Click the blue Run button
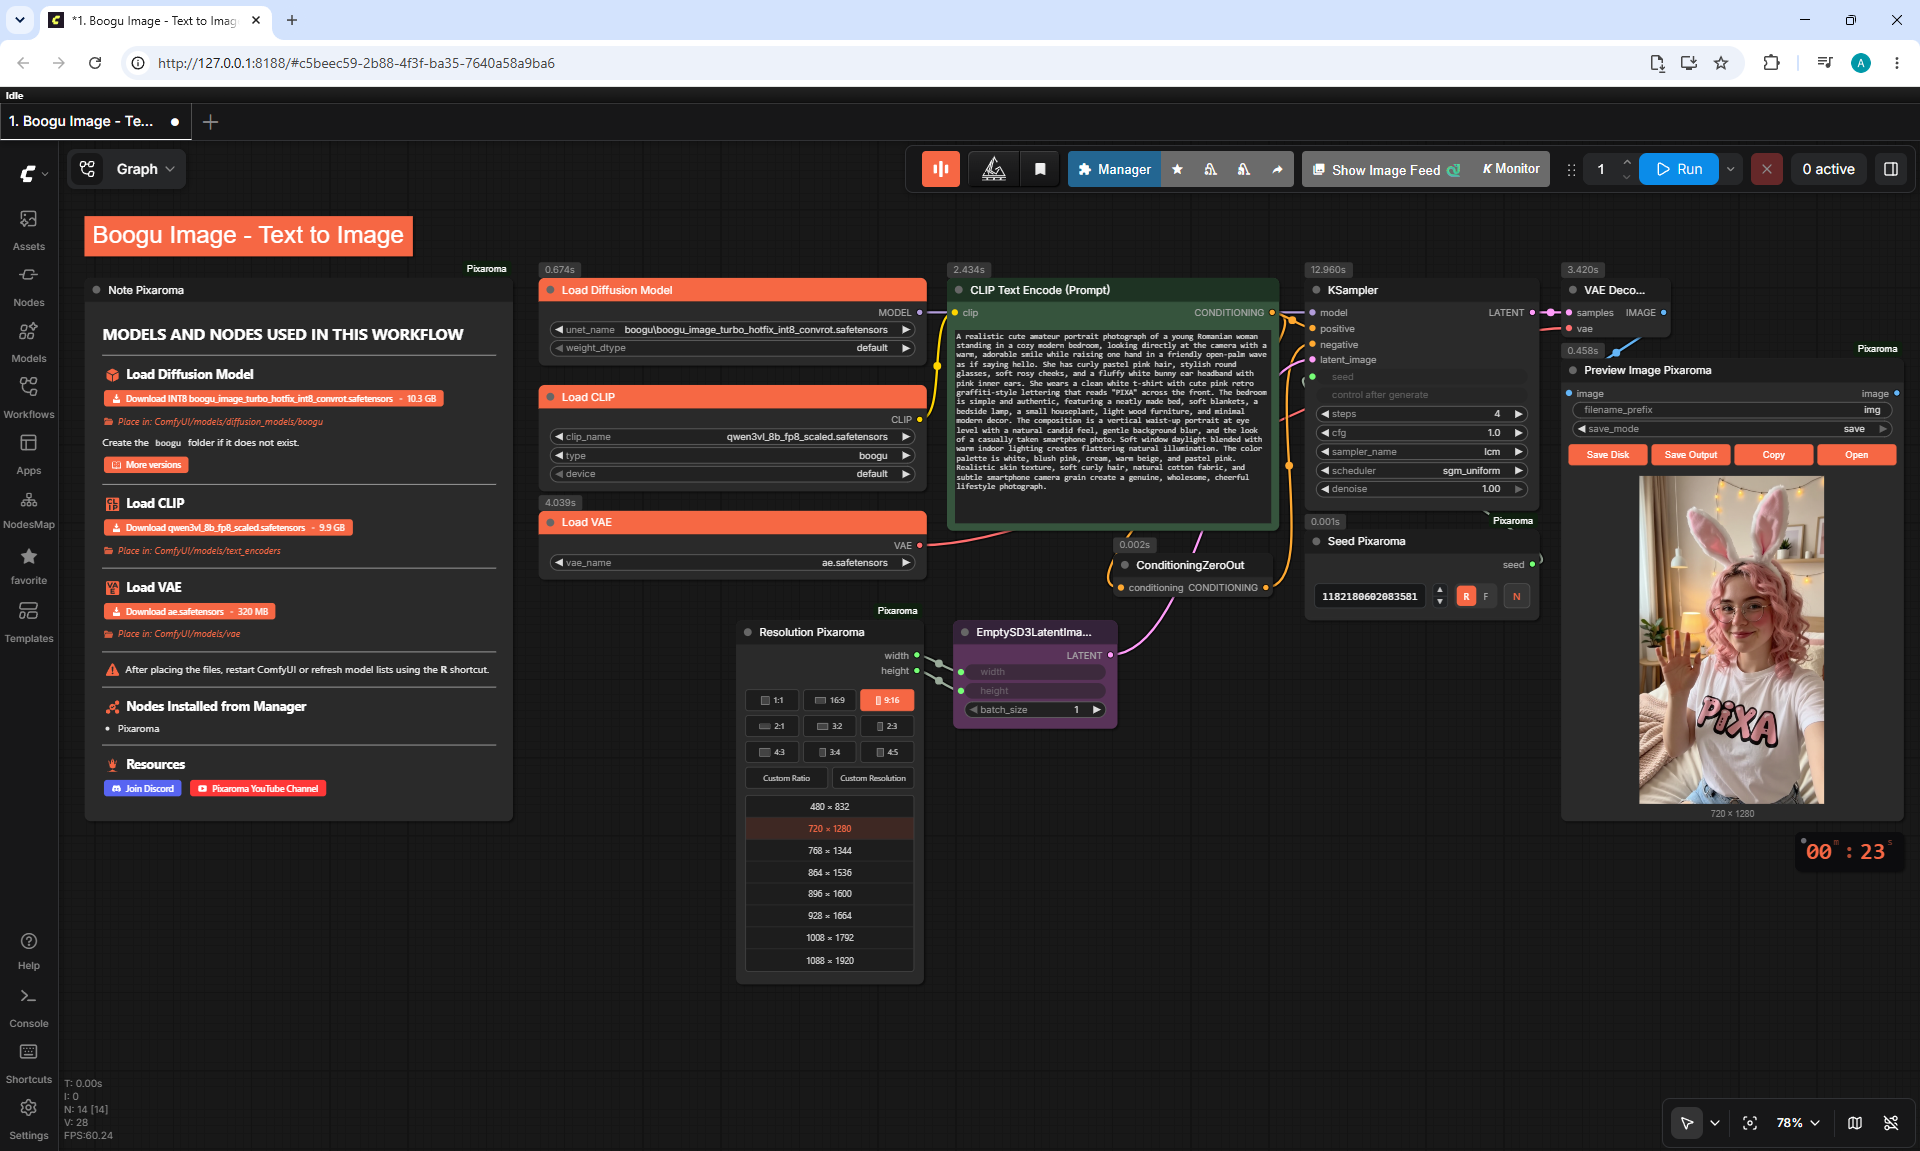 (x=1679, y=169)
